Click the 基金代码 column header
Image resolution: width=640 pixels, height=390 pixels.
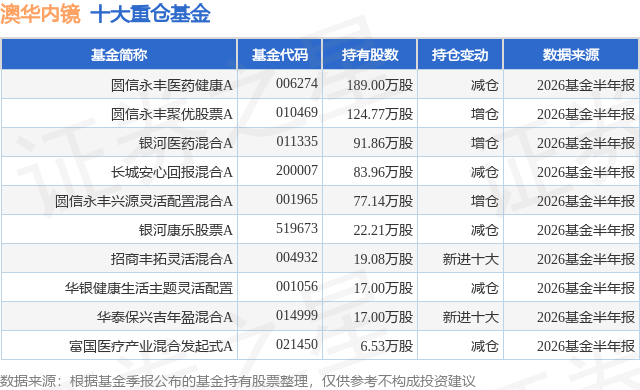[x=280, y=55]
